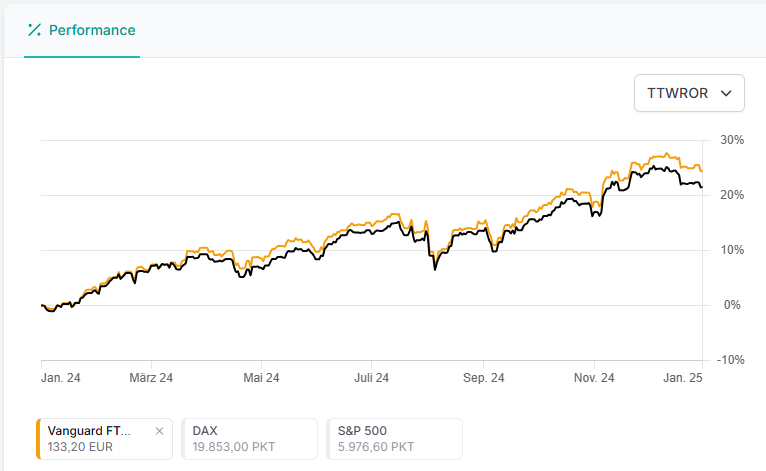Click the Jan. 25 x-axis label

click(x=685, y=378)
